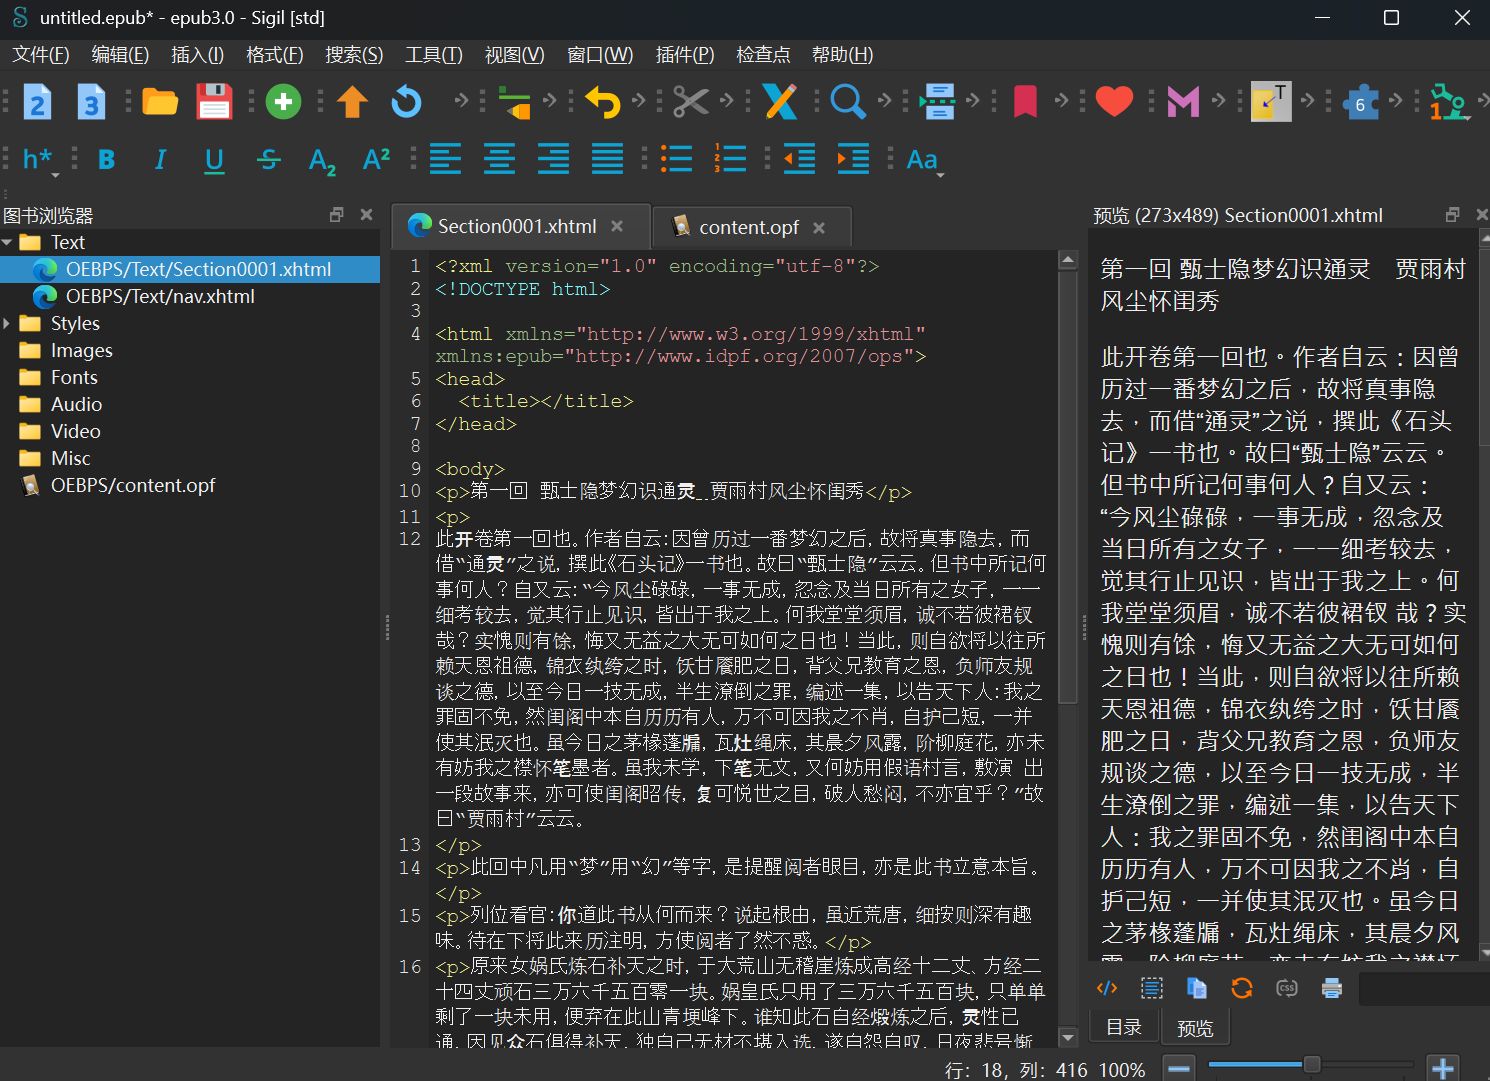Apply subscript formatting A₂
The width and height of the screenshot is (1490, 1081).
pyautogui.click(x=322, y=160)
